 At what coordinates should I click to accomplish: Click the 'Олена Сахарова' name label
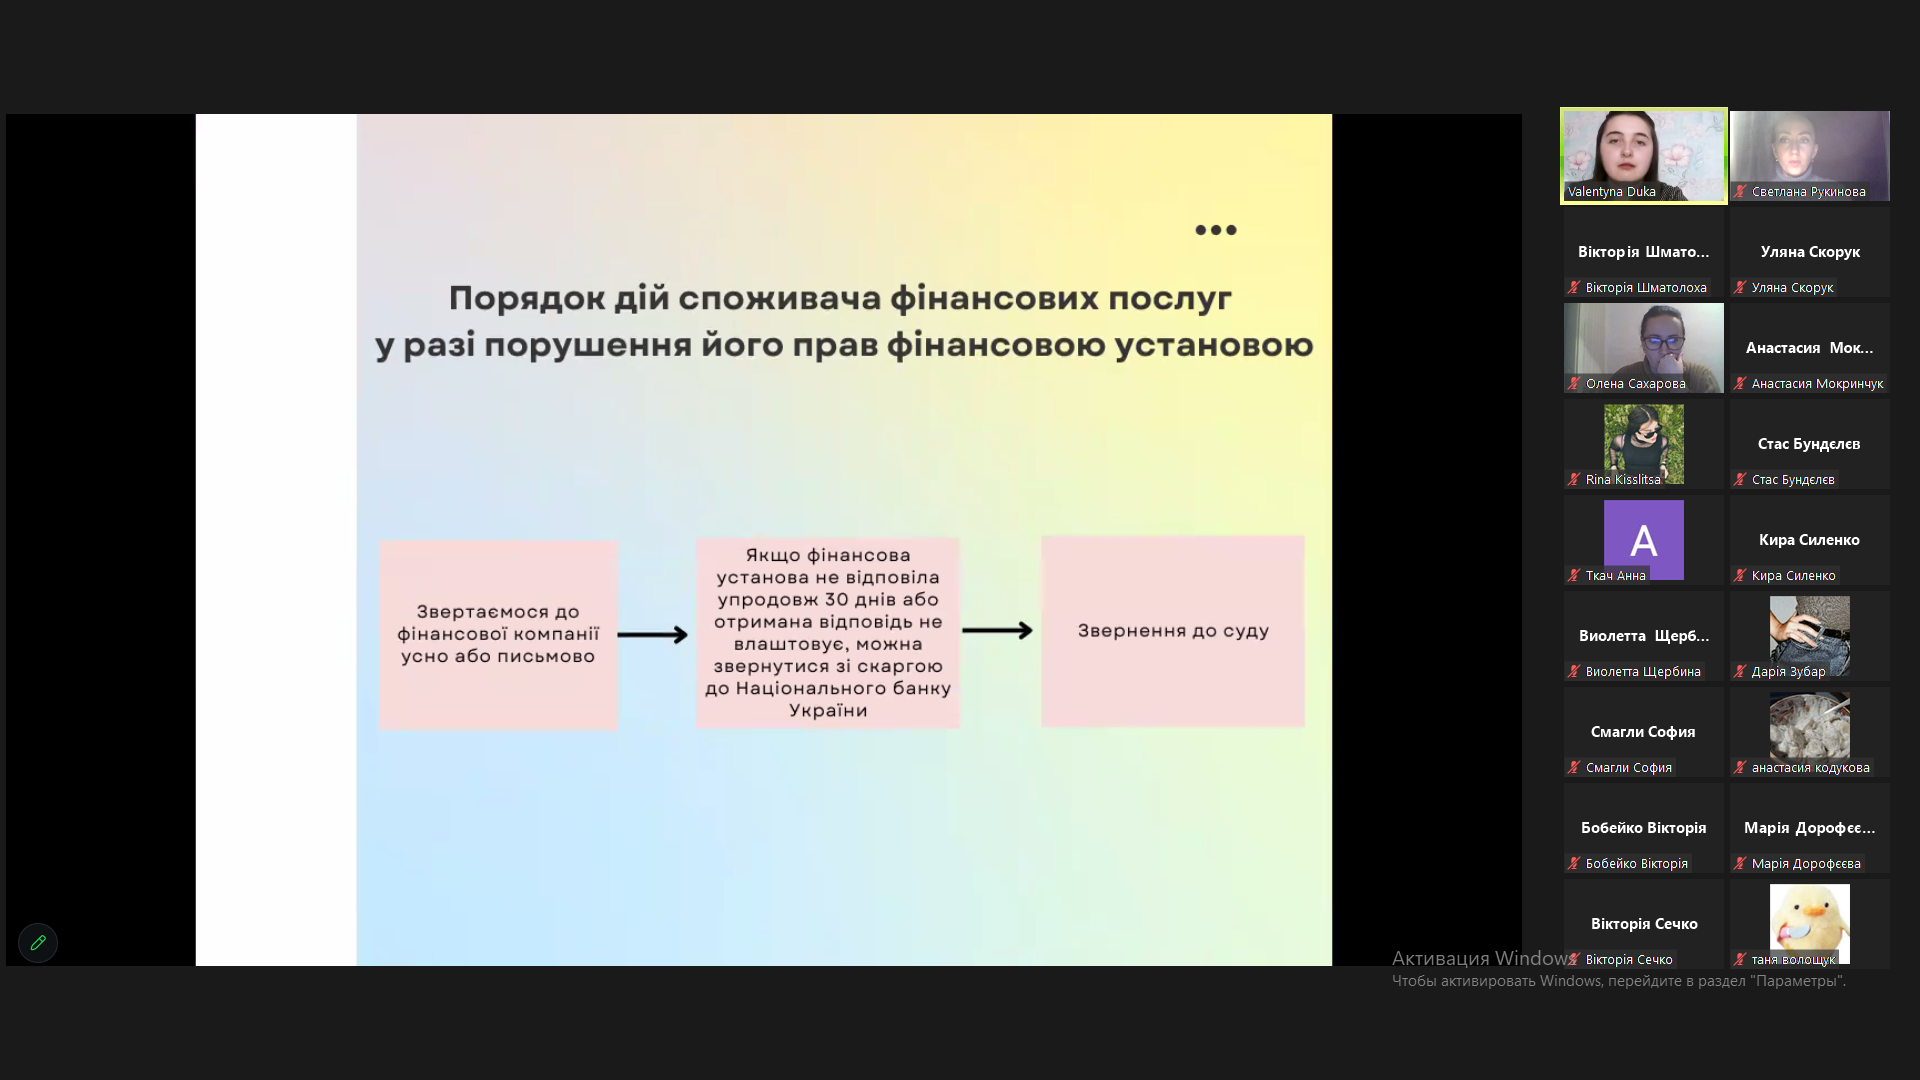click(x=1636, y=384)
